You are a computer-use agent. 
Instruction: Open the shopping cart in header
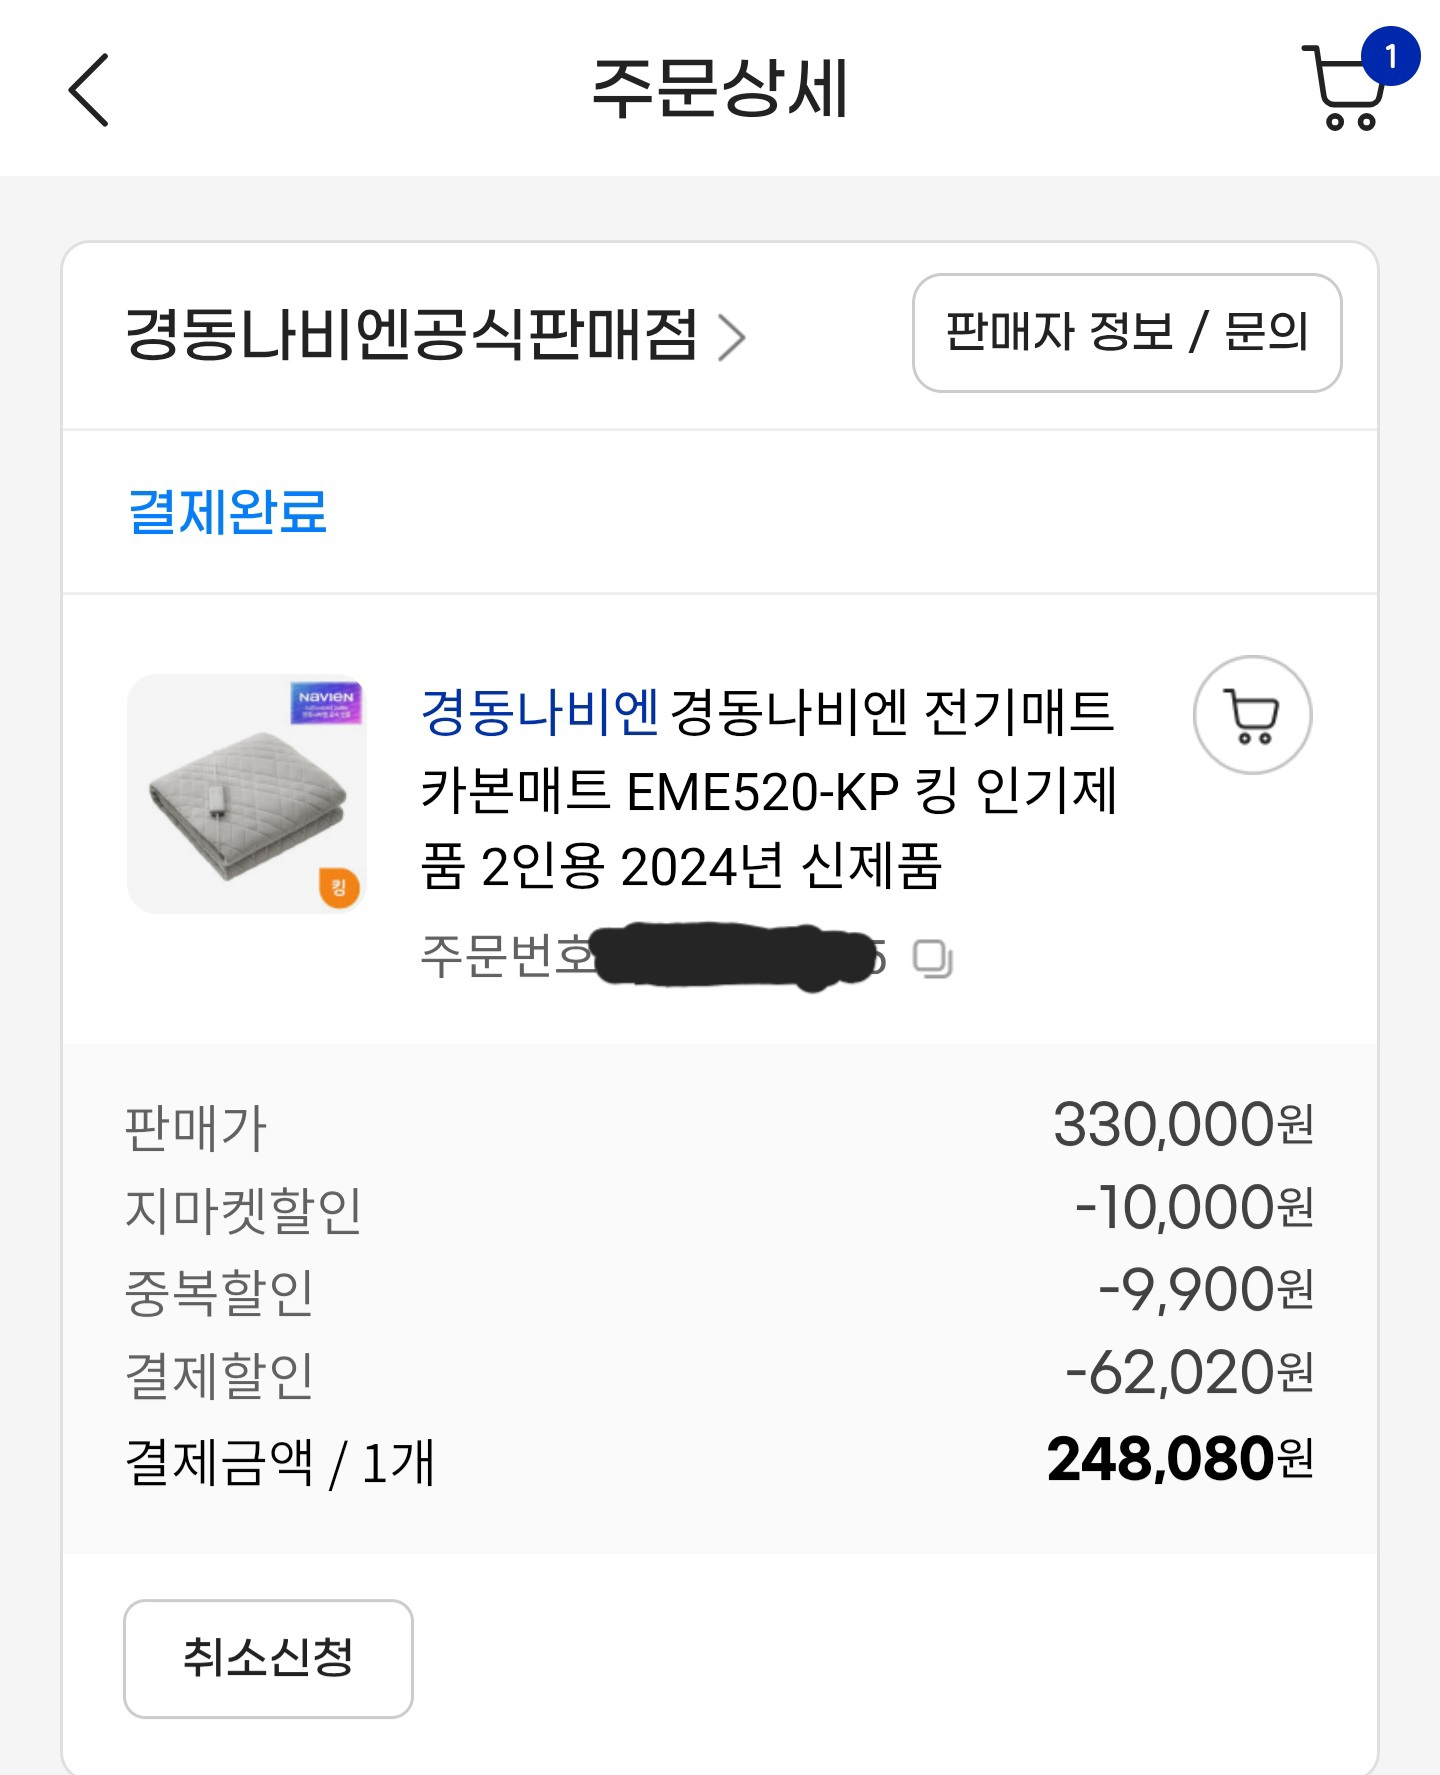tap(1347, 92)
